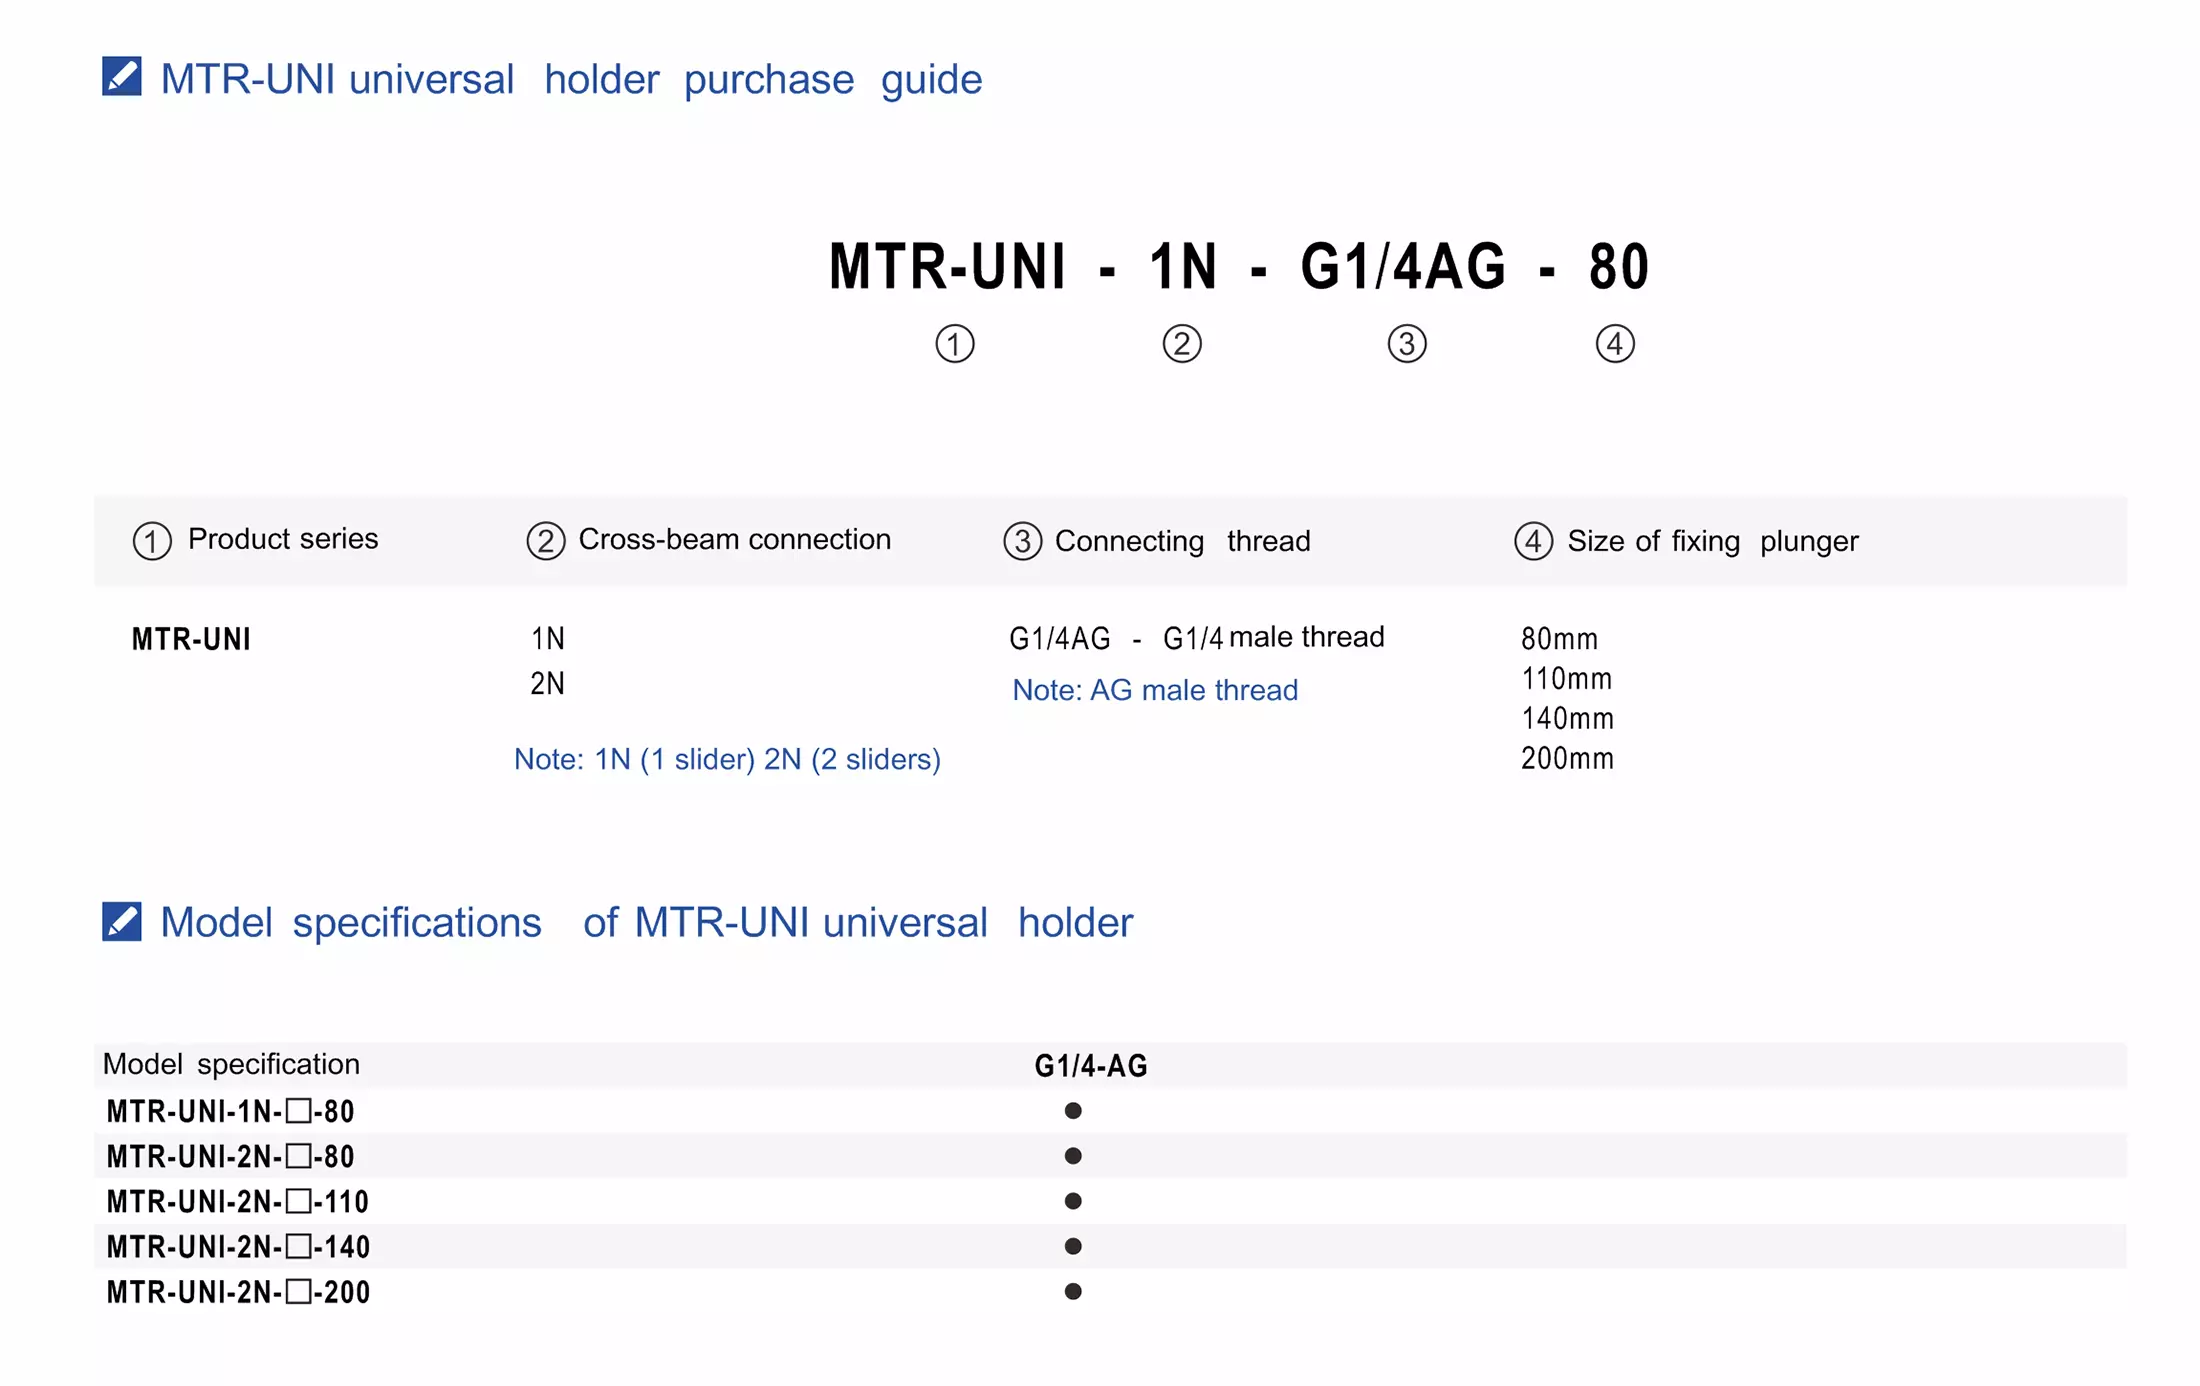Click circled 4 next to Size of fixing plunger

[1533, 541]
